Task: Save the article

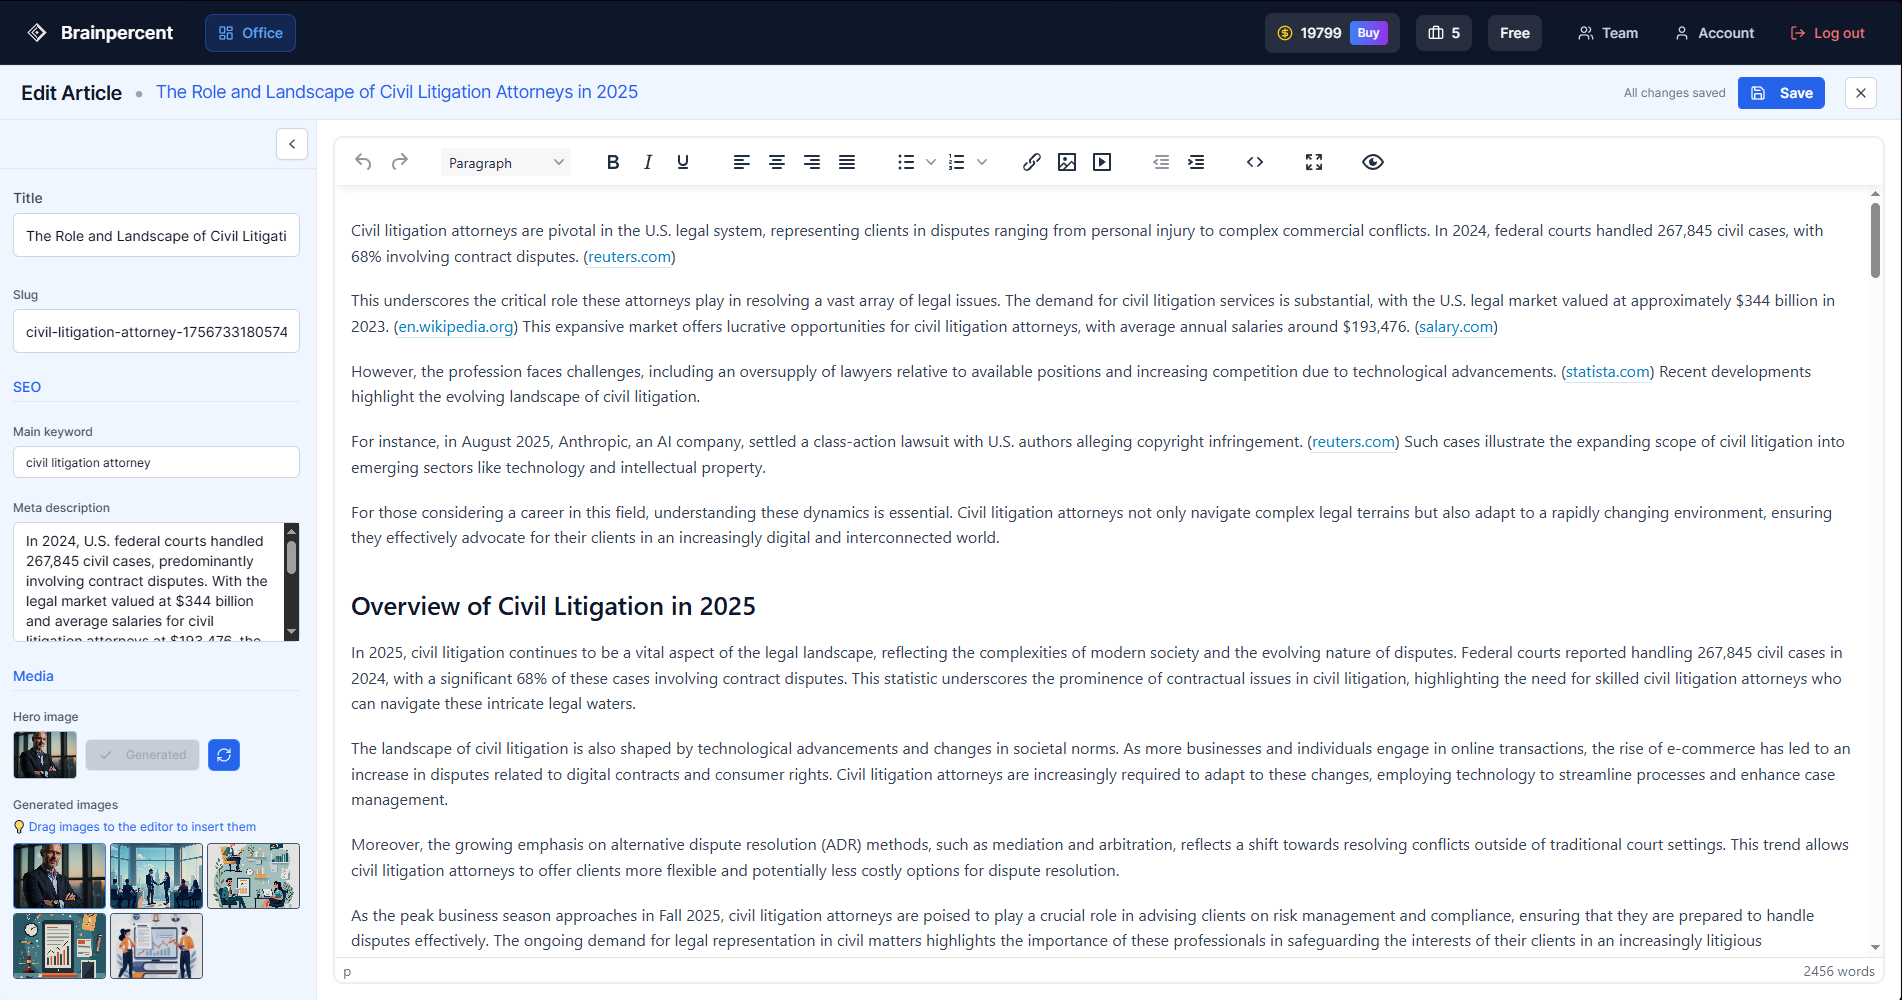Action: pyautogui.click(x=1781, y=93)
